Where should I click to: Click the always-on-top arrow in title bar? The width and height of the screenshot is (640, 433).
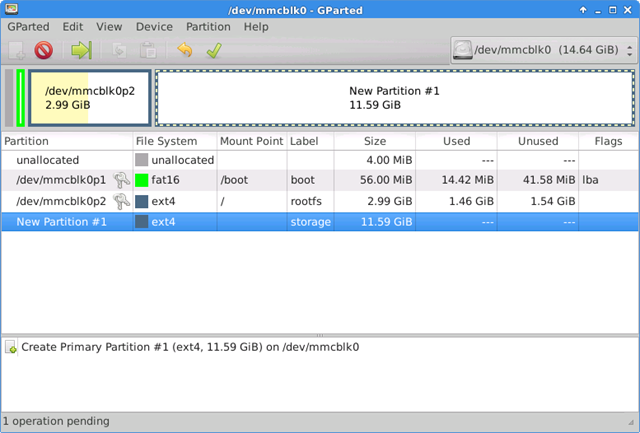coord(583,10)
